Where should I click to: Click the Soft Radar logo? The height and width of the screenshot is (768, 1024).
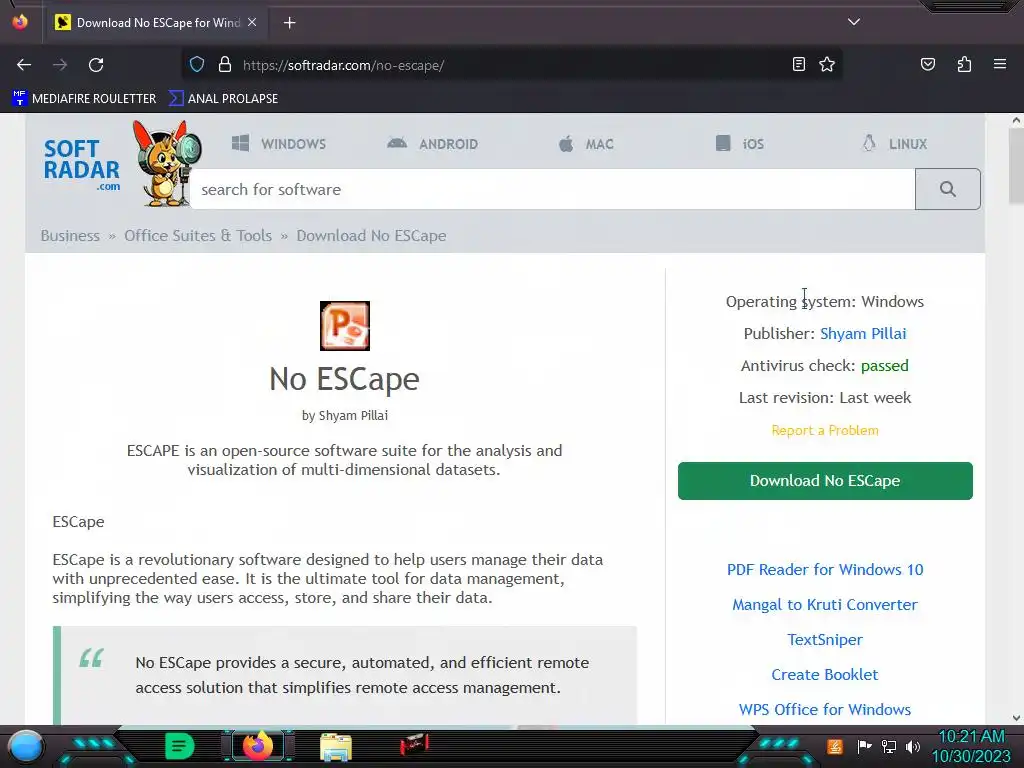(82, 164)
